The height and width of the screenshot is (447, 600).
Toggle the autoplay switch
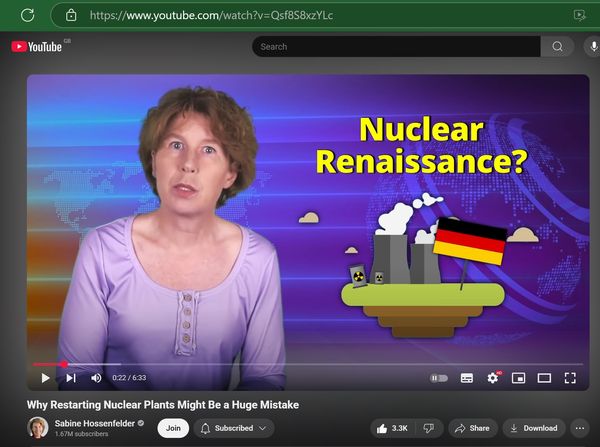[x=439, y=378]
